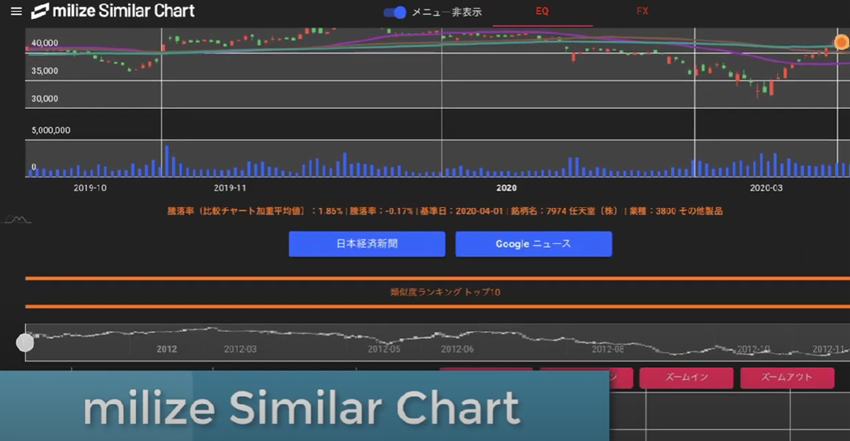
Task: Click the 基準日：2020-04-01 text
Action: 461,211
